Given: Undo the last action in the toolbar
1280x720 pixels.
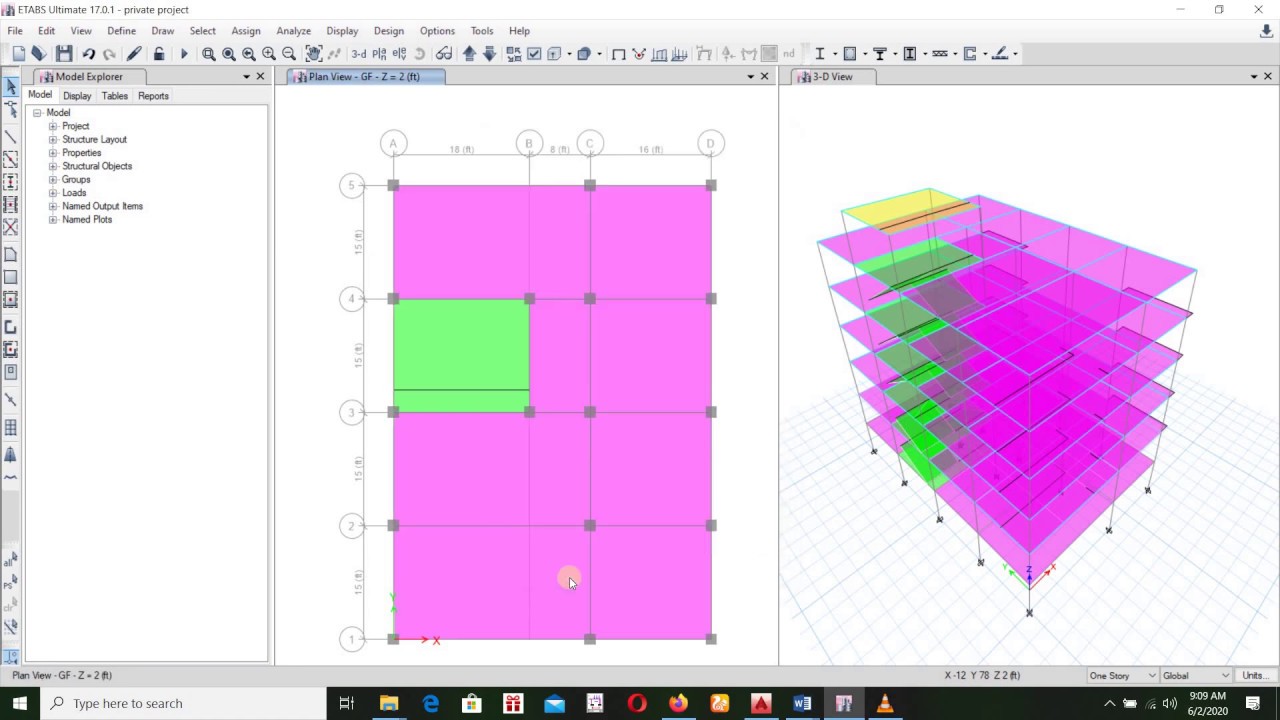Looking at the screenshot, I should (89, 54).
